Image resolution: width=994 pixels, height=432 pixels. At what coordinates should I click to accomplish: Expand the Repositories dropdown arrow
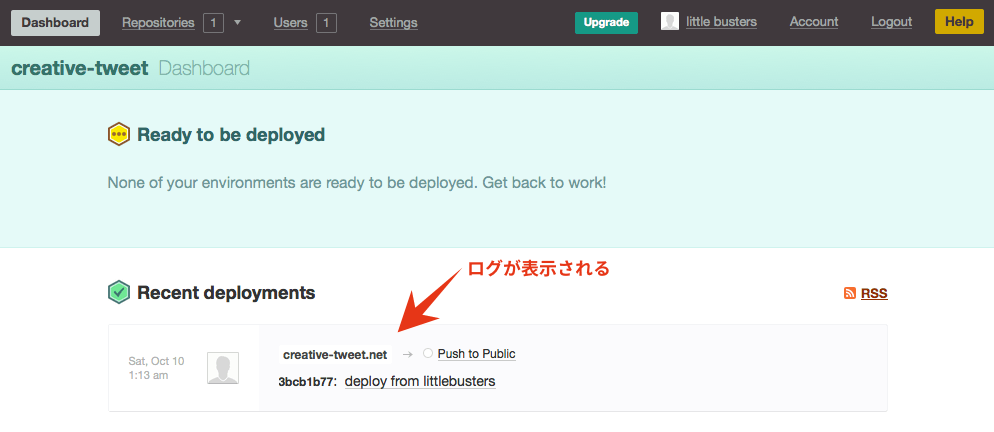click(237, 22)
